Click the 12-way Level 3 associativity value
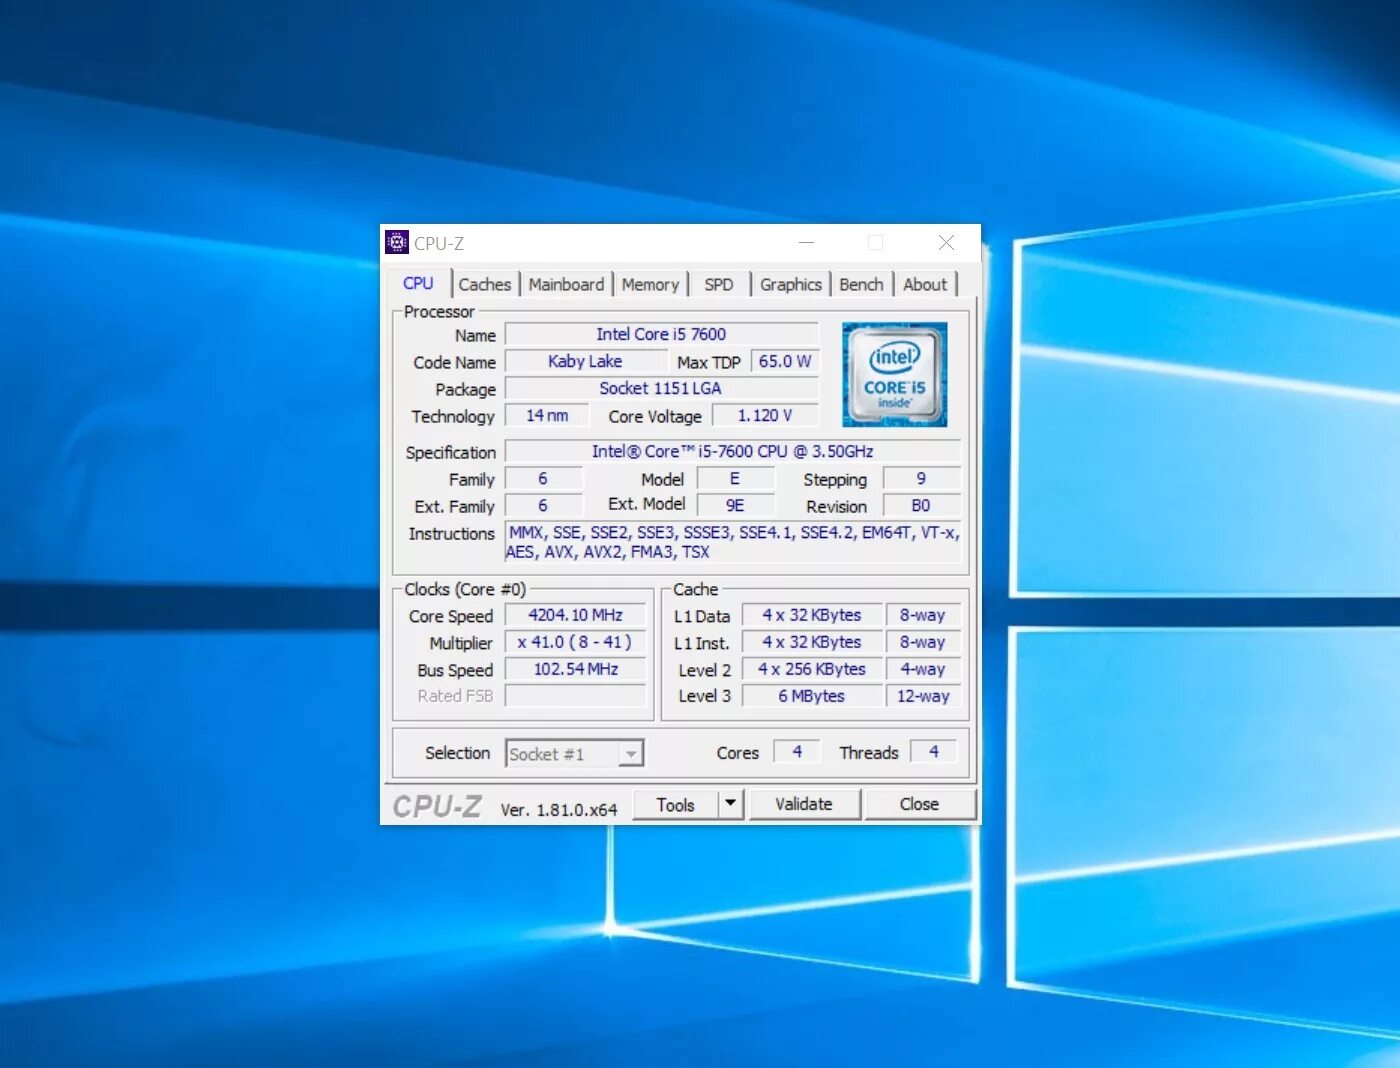This screenshot has height=1068, width=1400. click(923, 696)
